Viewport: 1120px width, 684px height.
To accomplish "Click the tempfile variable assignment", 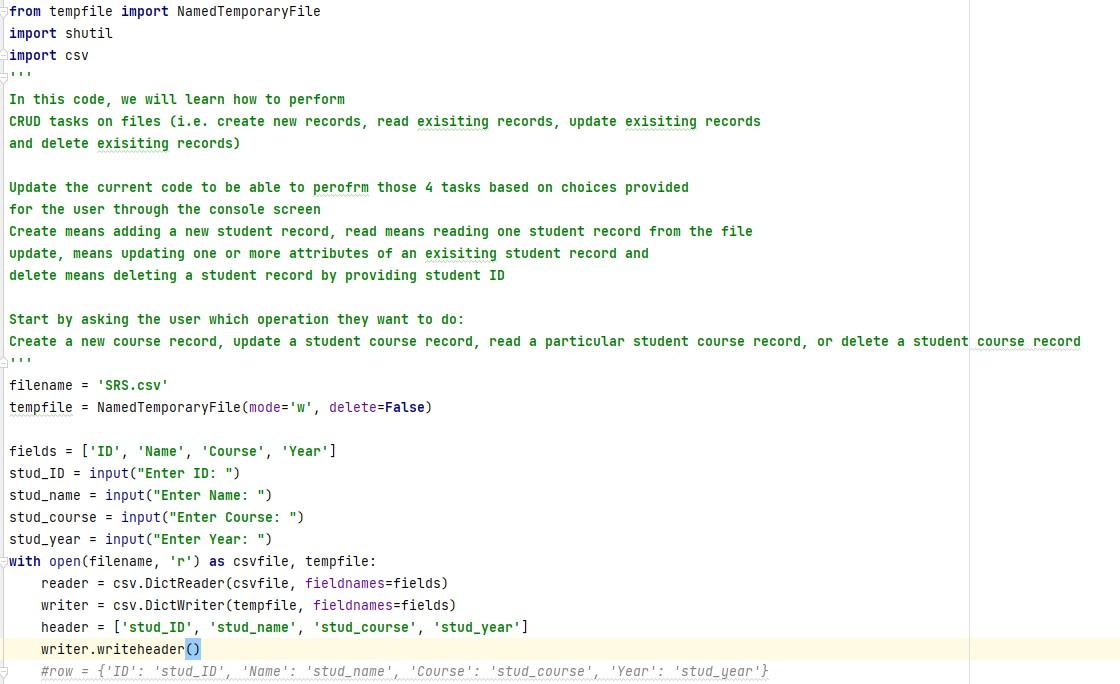I will 40,407.
